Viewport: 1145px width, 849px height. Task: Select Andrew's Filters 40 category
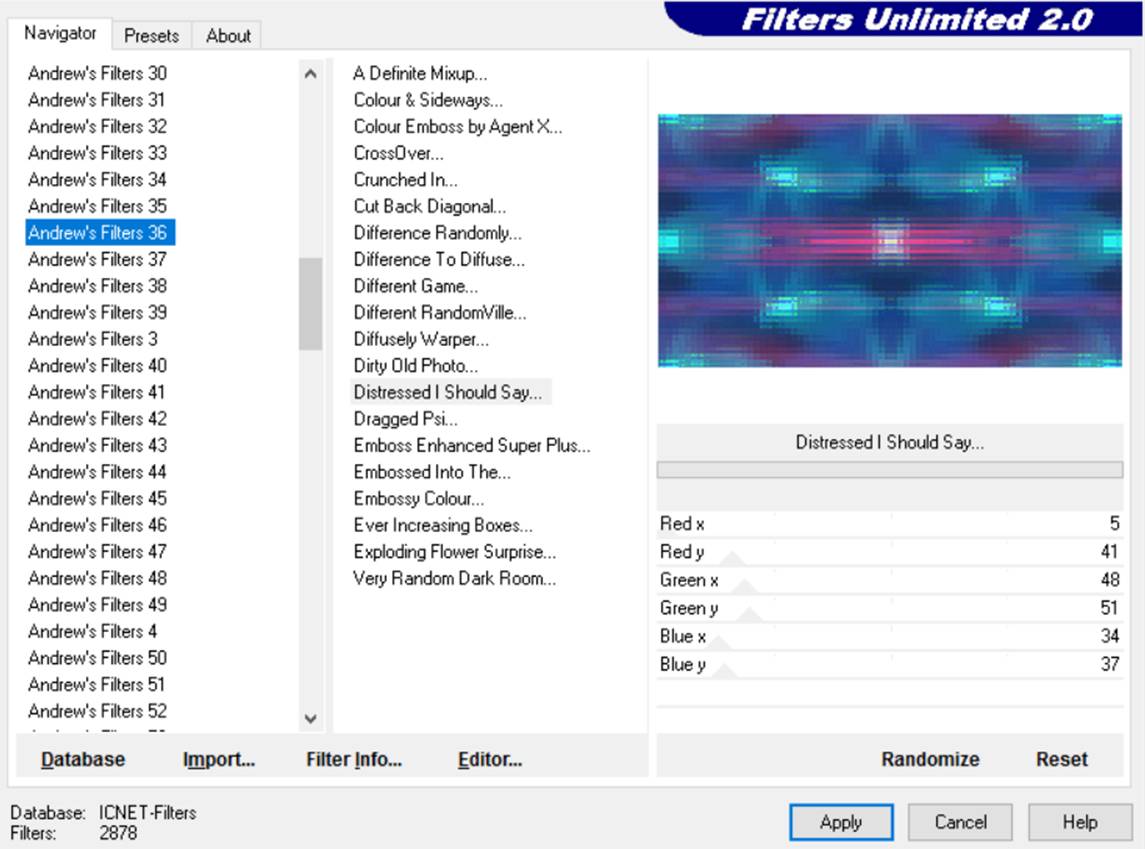[x=97, y=365]
